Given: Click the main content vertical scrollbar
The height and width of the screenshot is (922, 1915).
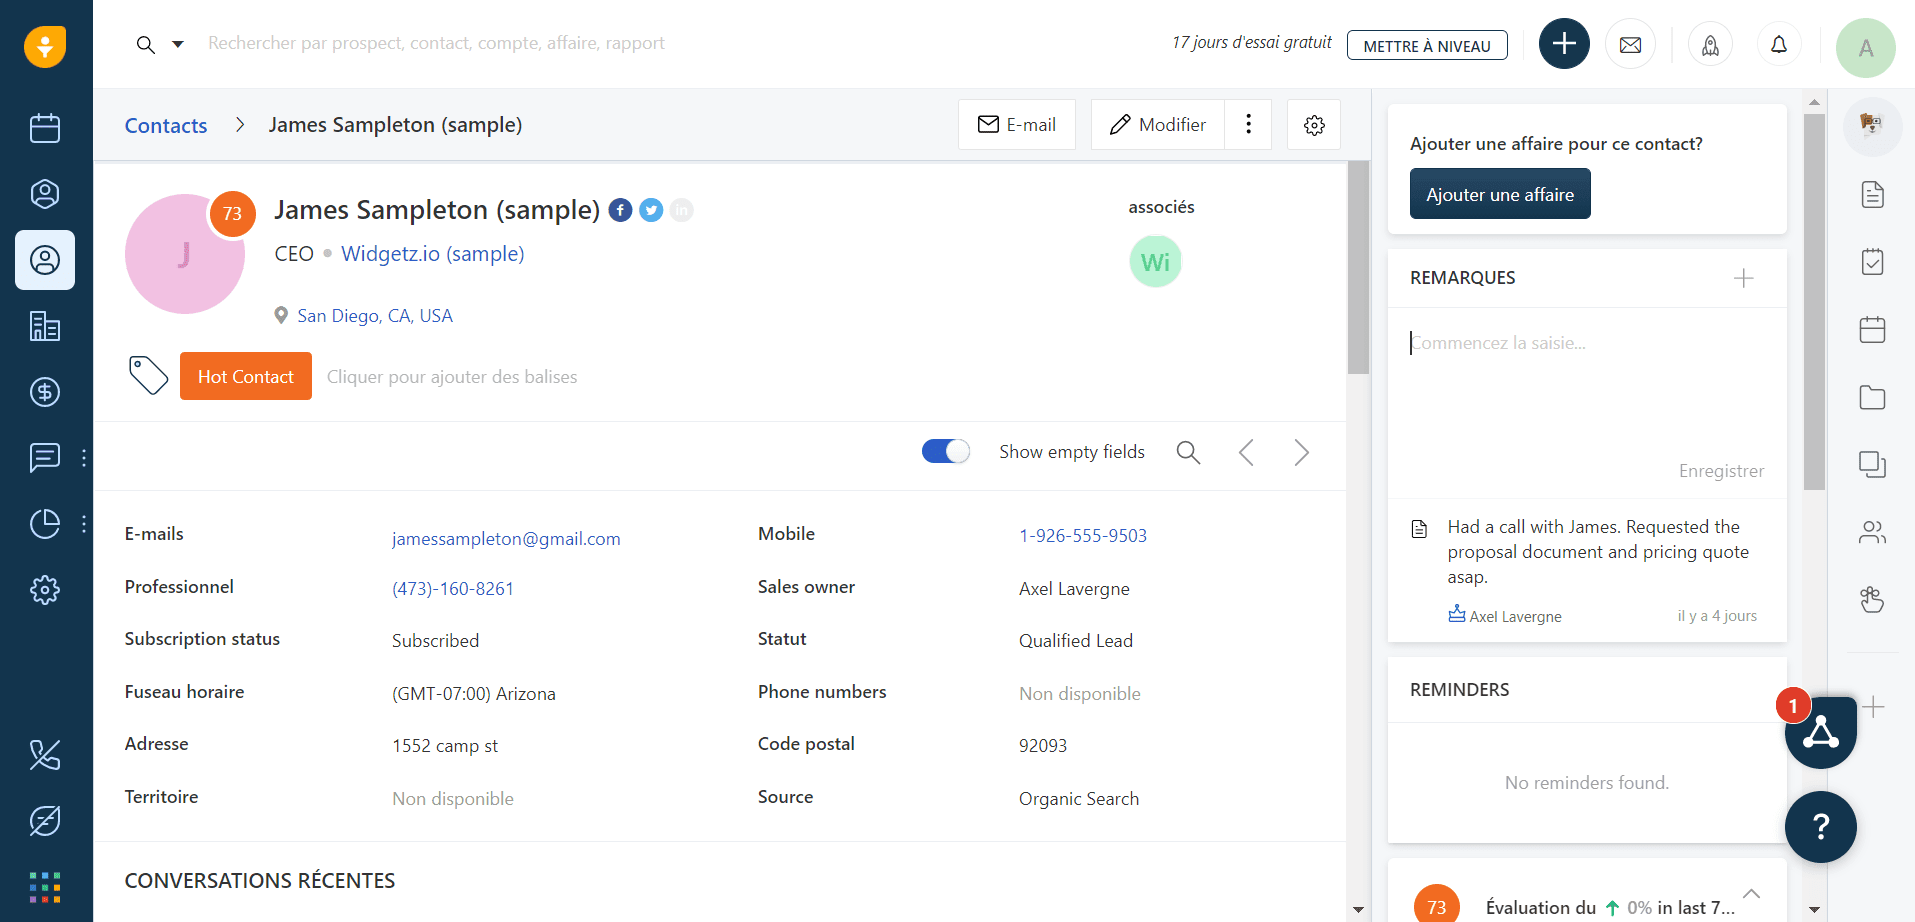Looking at the screenshot, I should click(1358, 268).
